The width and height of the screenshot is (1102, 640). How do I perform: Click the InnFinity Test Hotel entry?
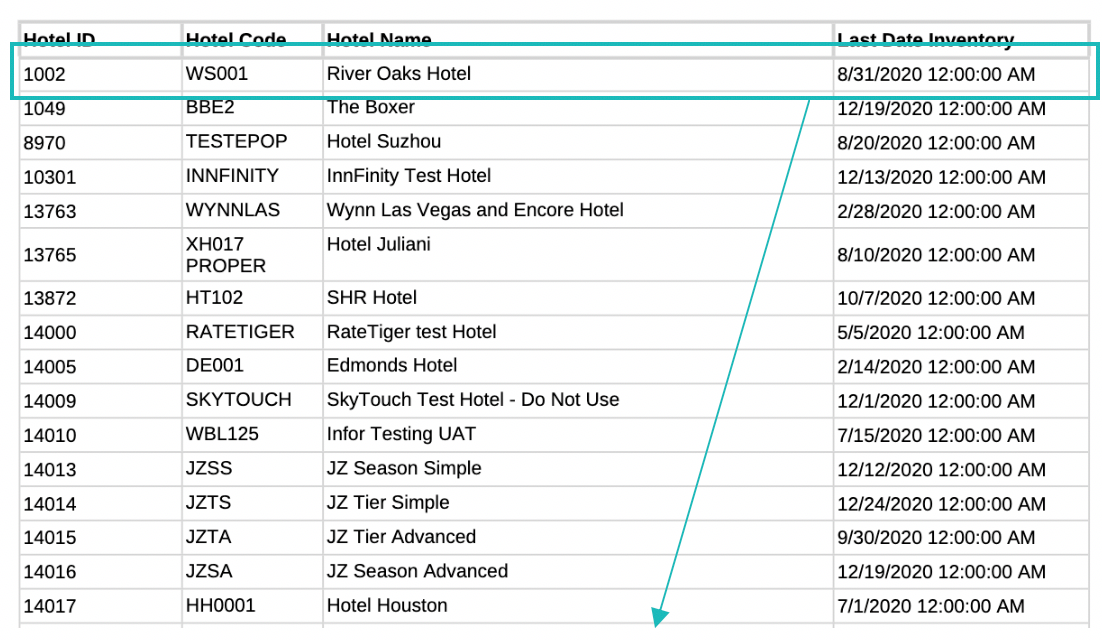click(x=409, y=176)
